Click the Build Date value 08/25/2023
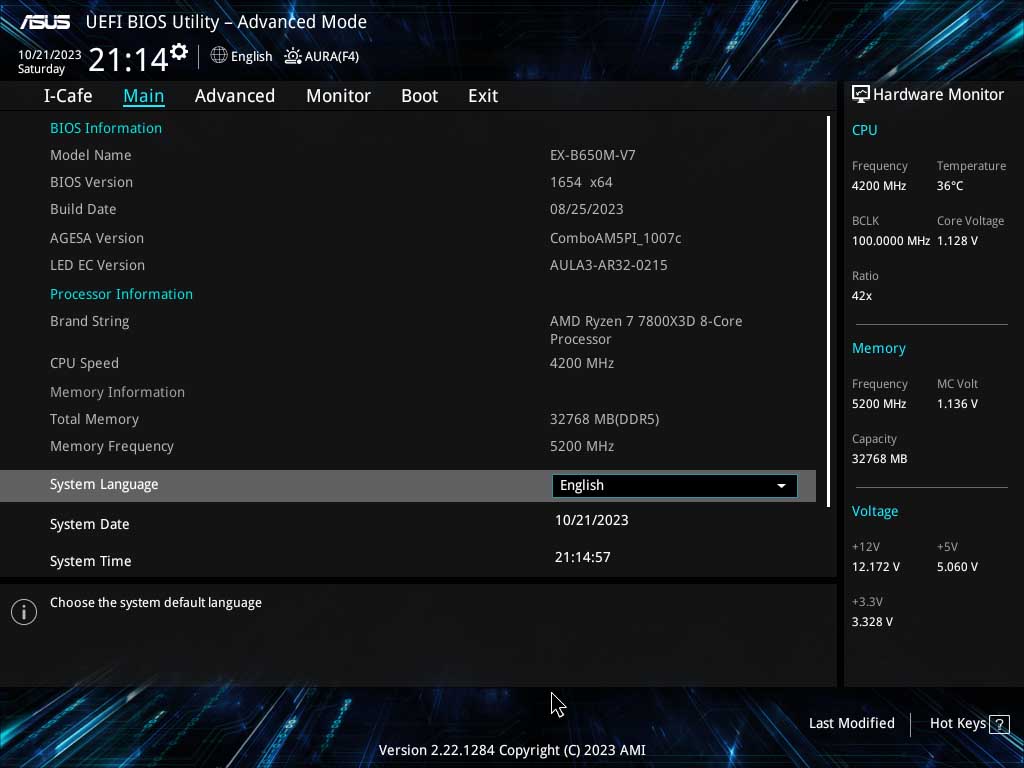 tap(586, 209)
